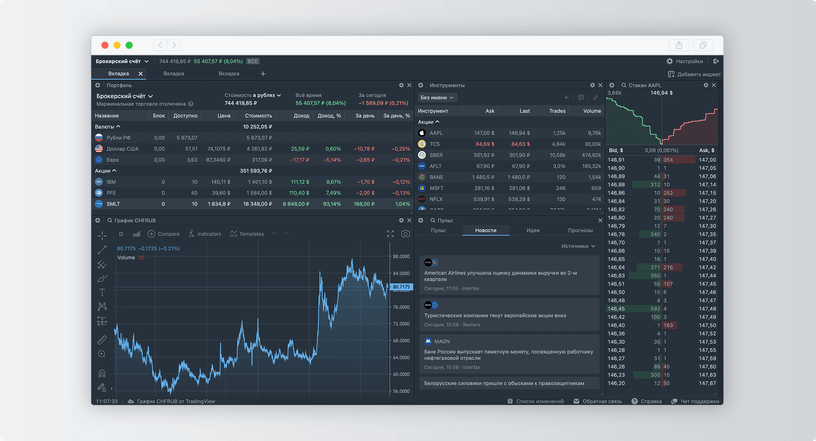Expand the Источники dropdown

(578, 245)
